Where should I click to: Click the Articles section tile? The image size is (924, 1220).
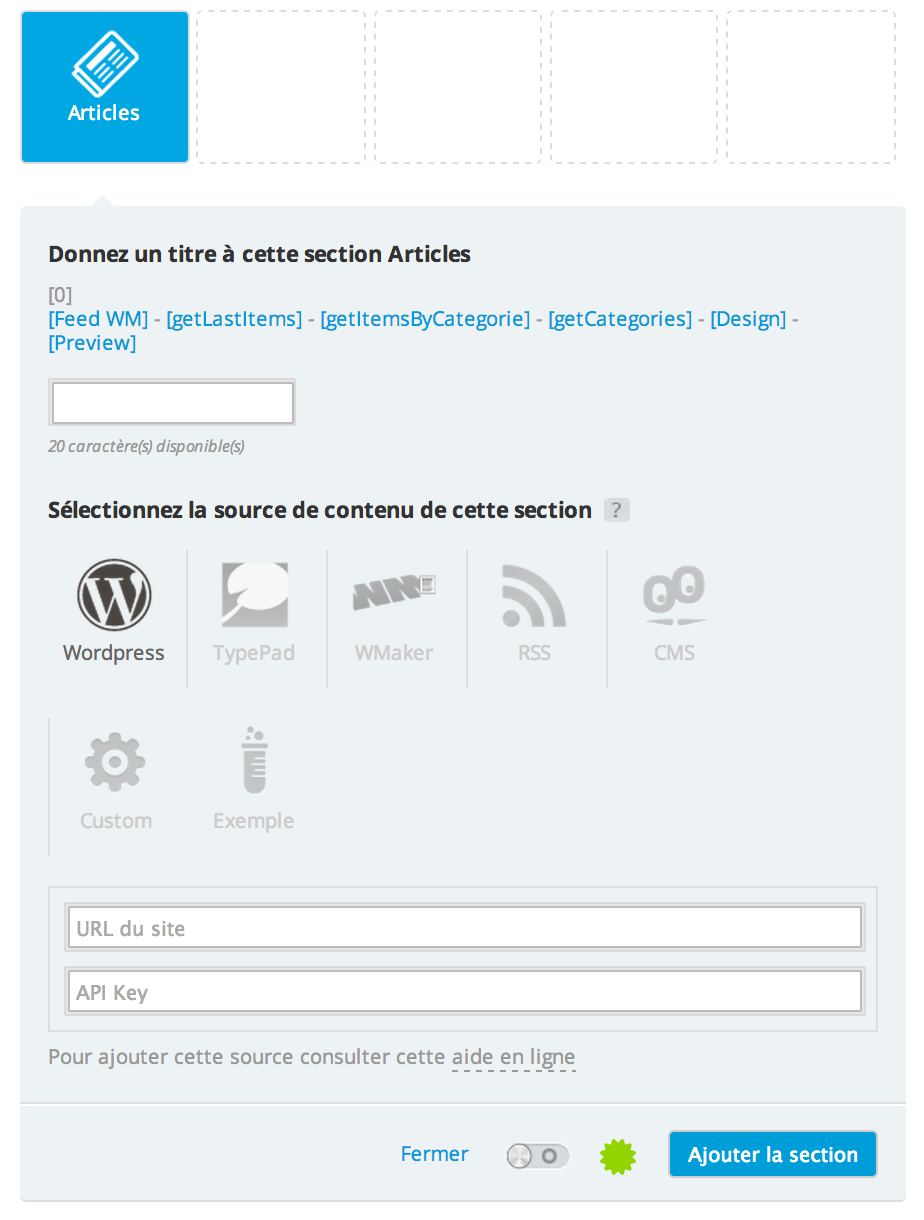pyautogui.click(x=105, y=87)
